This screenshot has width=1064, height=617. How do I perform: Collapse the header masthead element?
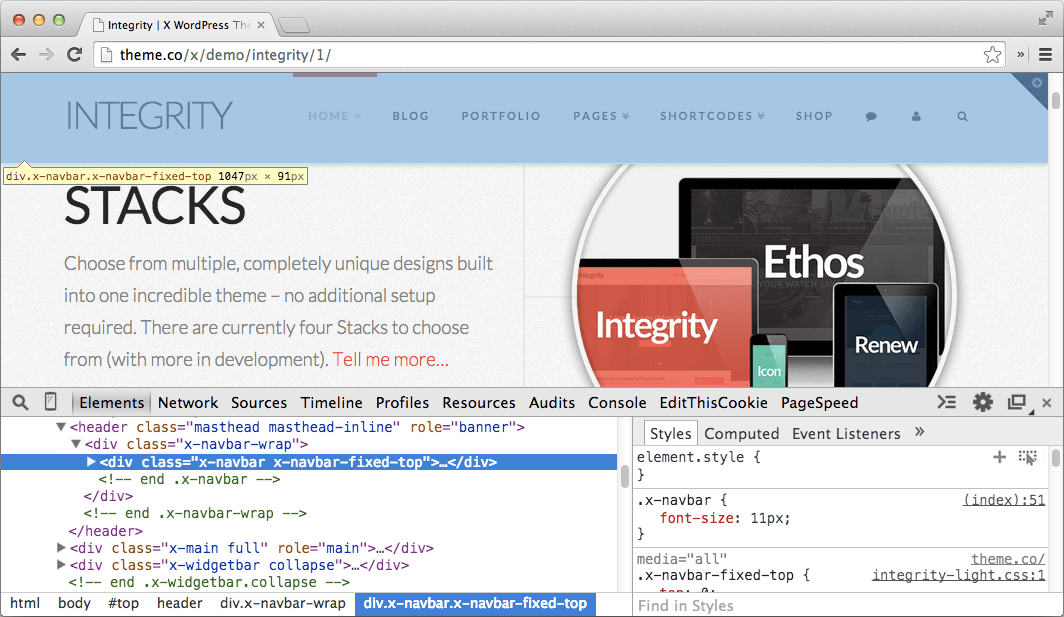[x=60, y=427]
